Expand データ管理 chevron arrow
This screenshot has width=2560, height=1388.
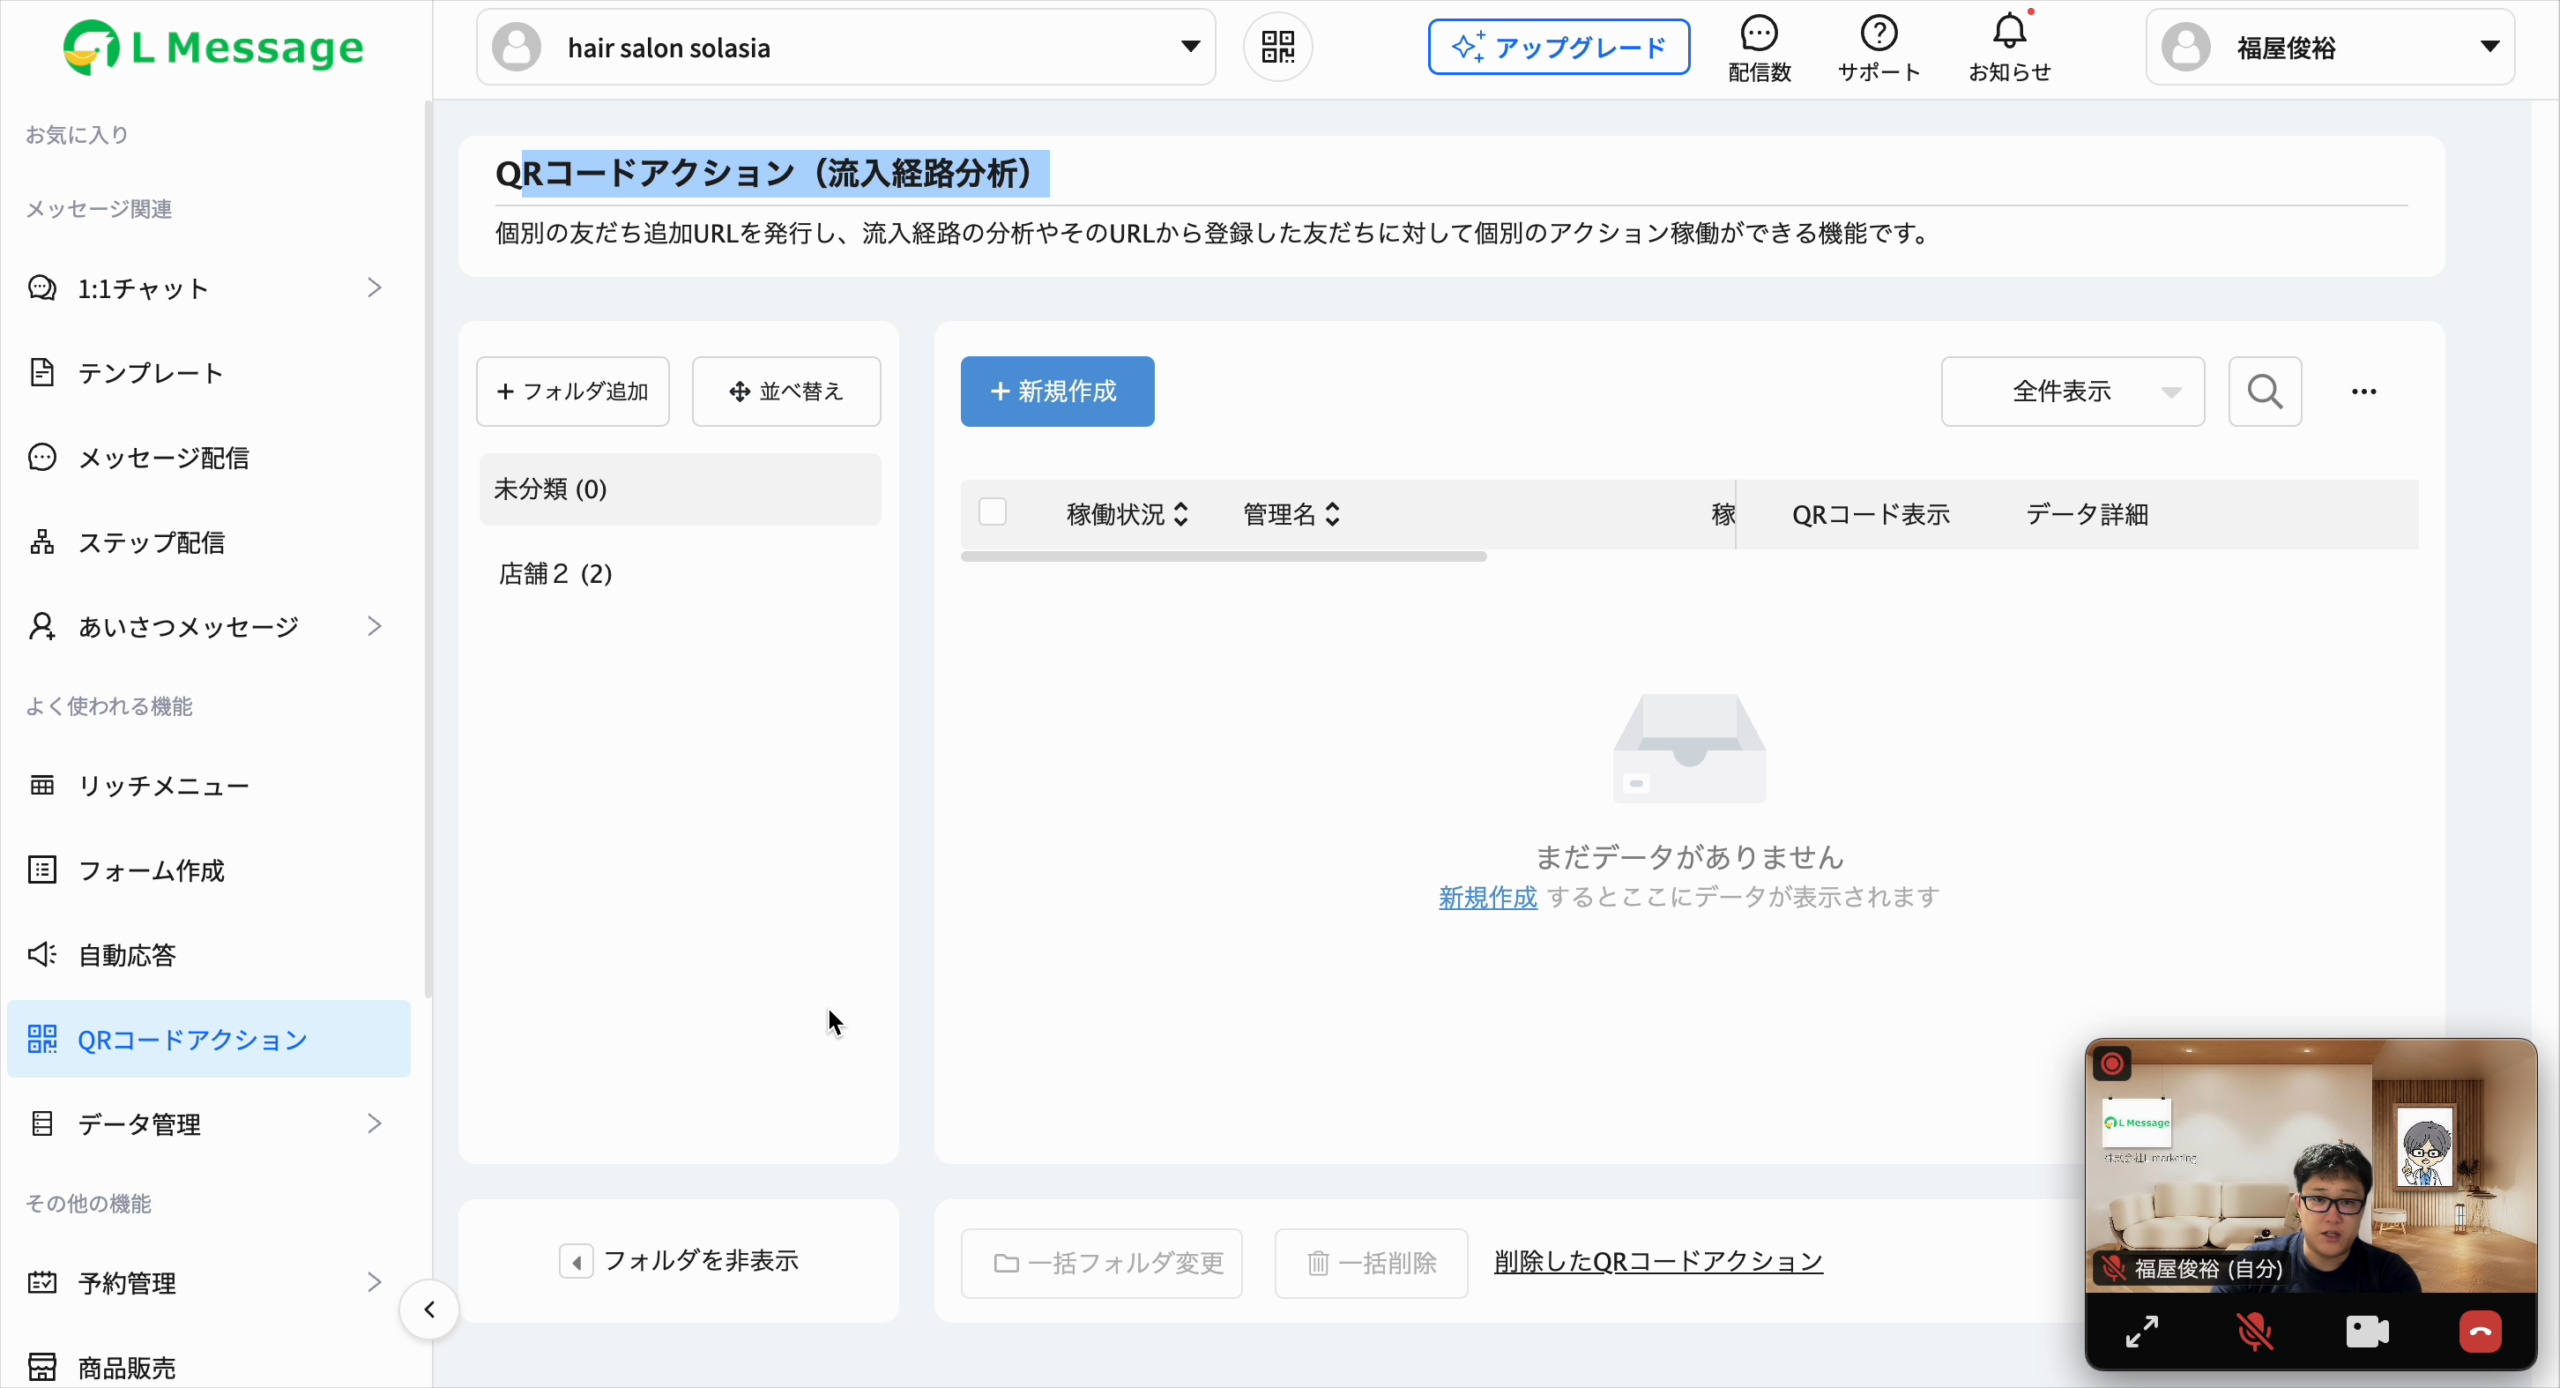(374, 1123)
